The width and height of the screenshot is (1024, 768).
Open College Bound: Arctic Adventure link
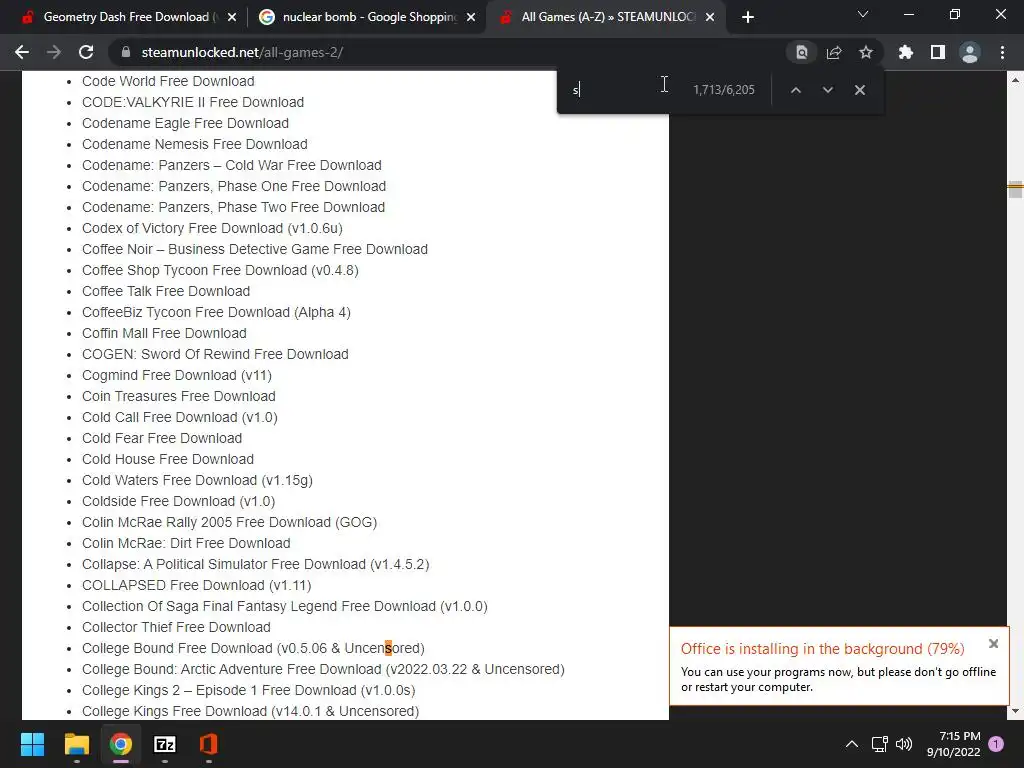323,669
